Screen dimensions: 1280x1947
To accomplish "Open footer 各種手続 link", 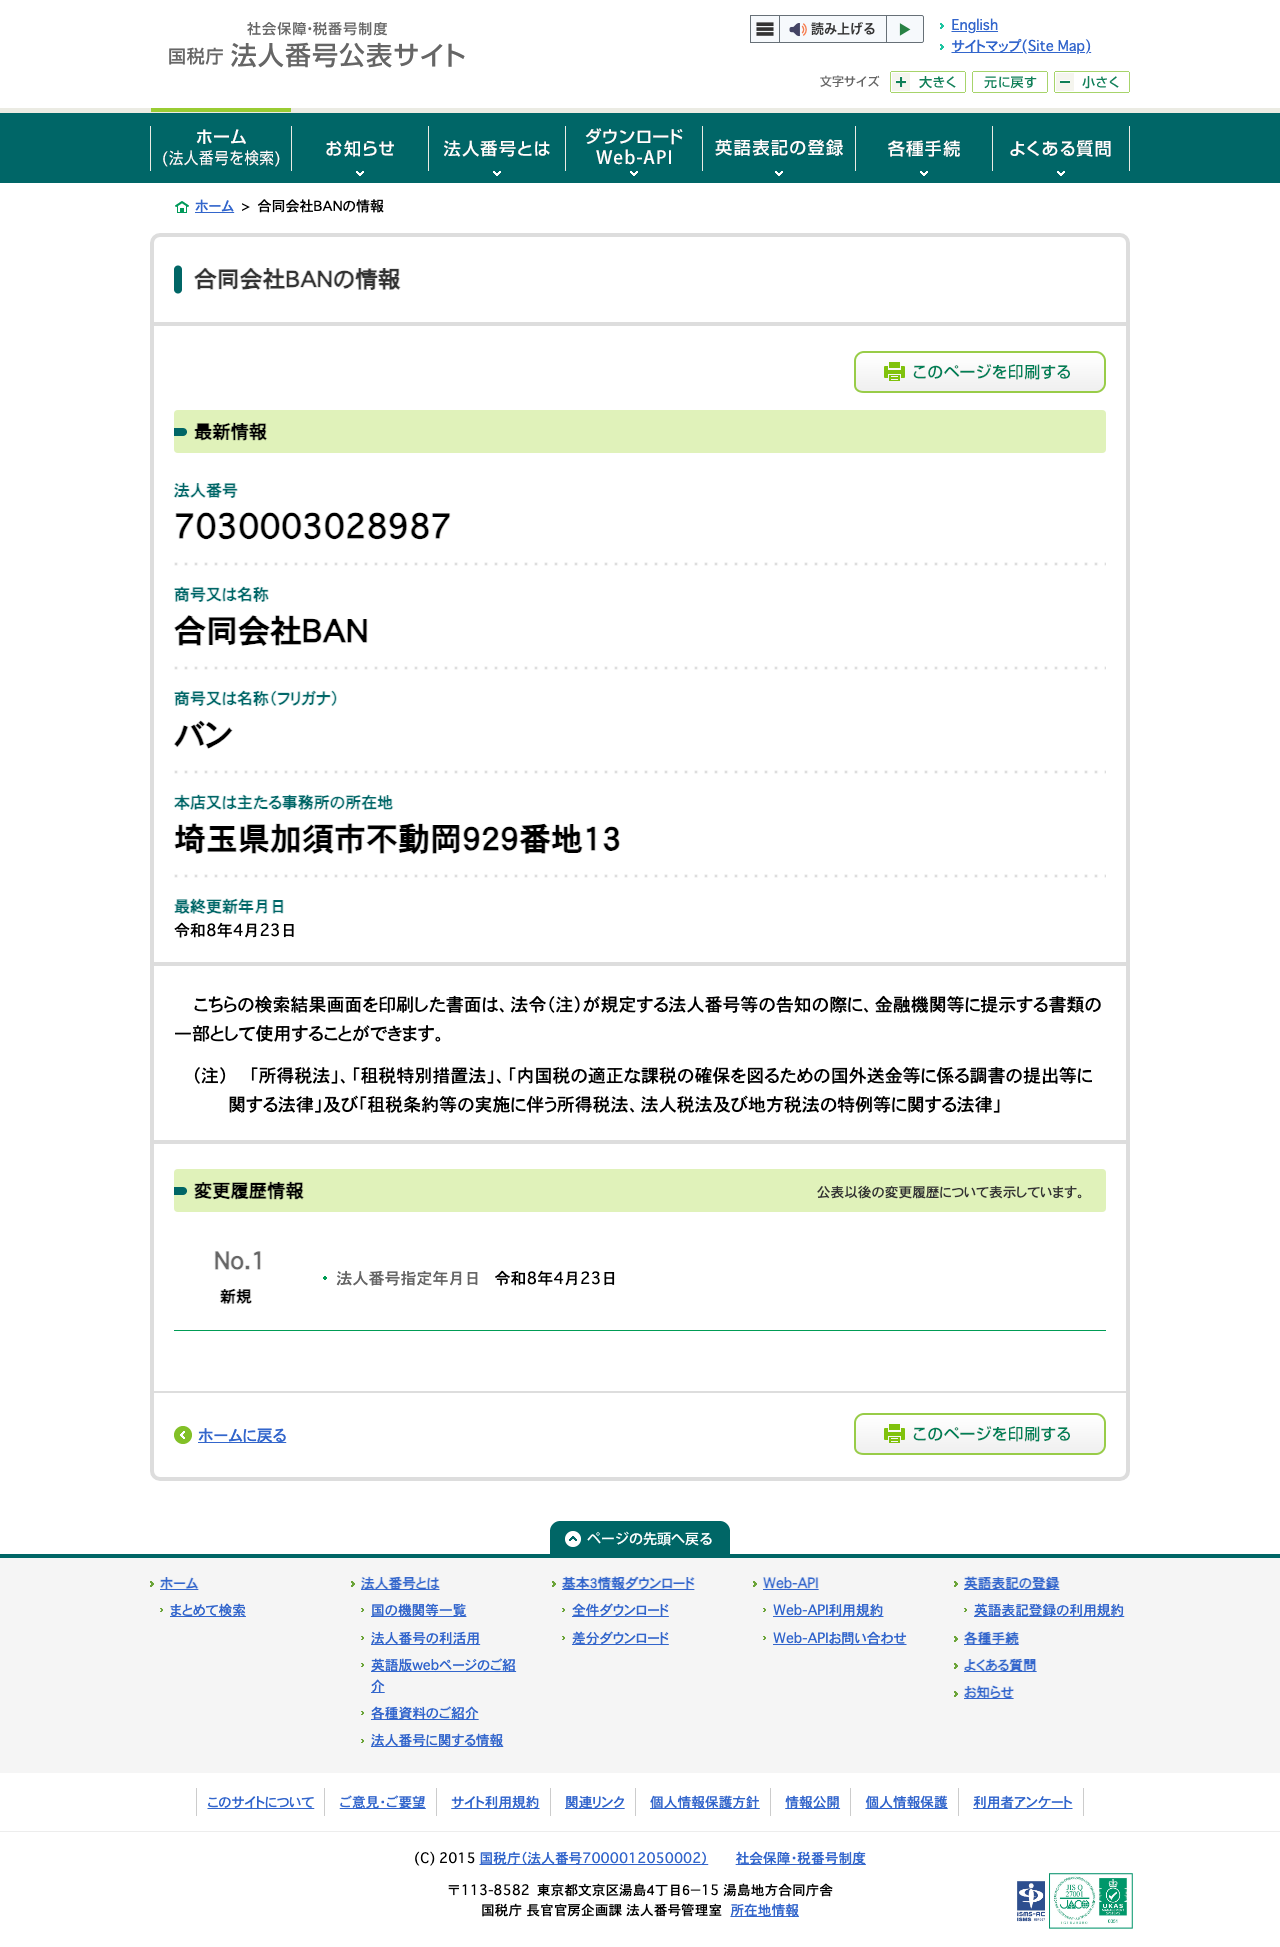I will 991,1638.
